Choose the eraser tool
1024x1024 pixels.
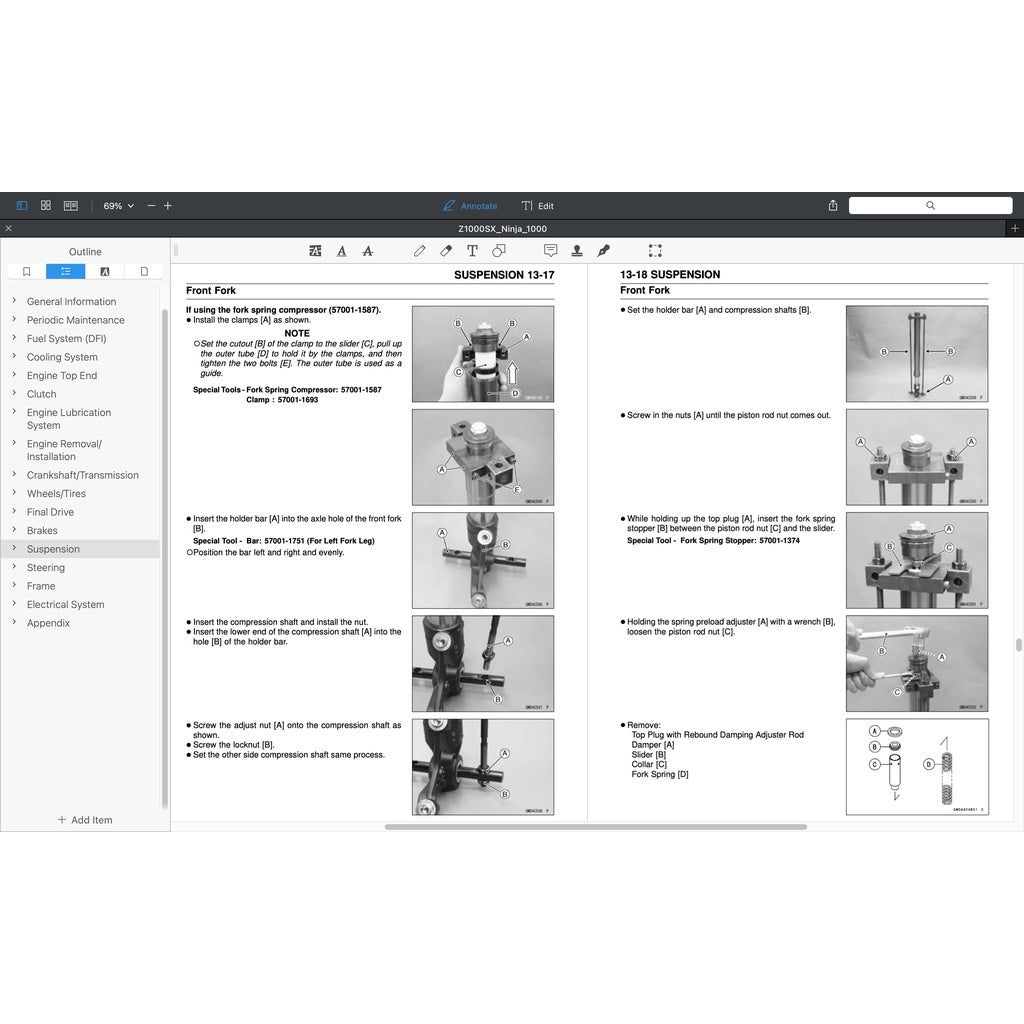click(x=447, y=251)
